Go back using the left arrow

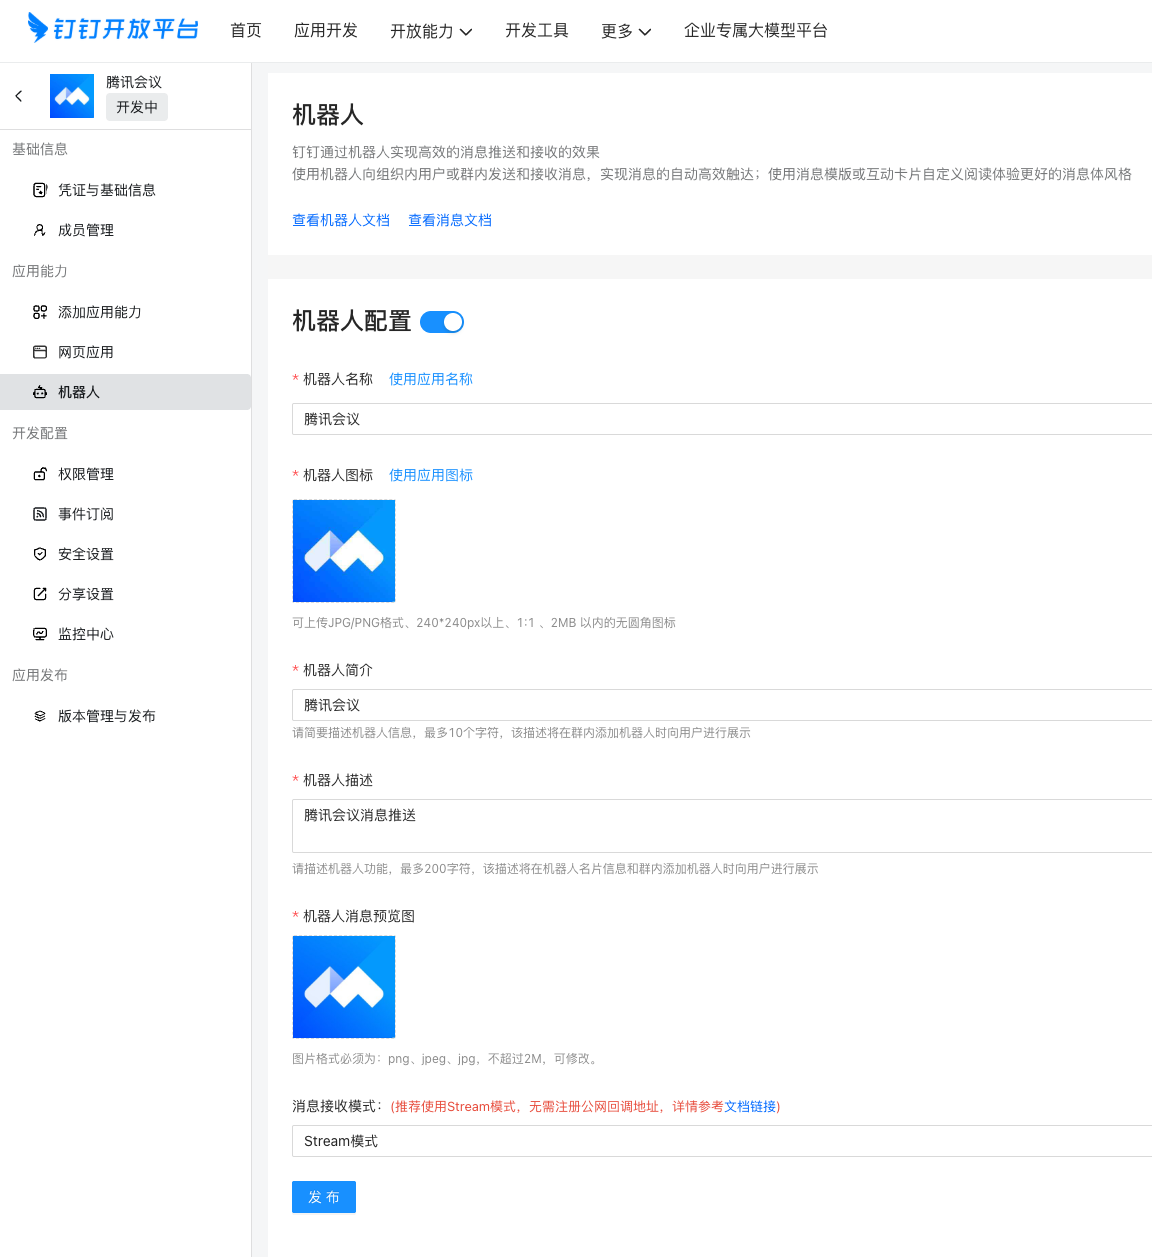[19, 96]
